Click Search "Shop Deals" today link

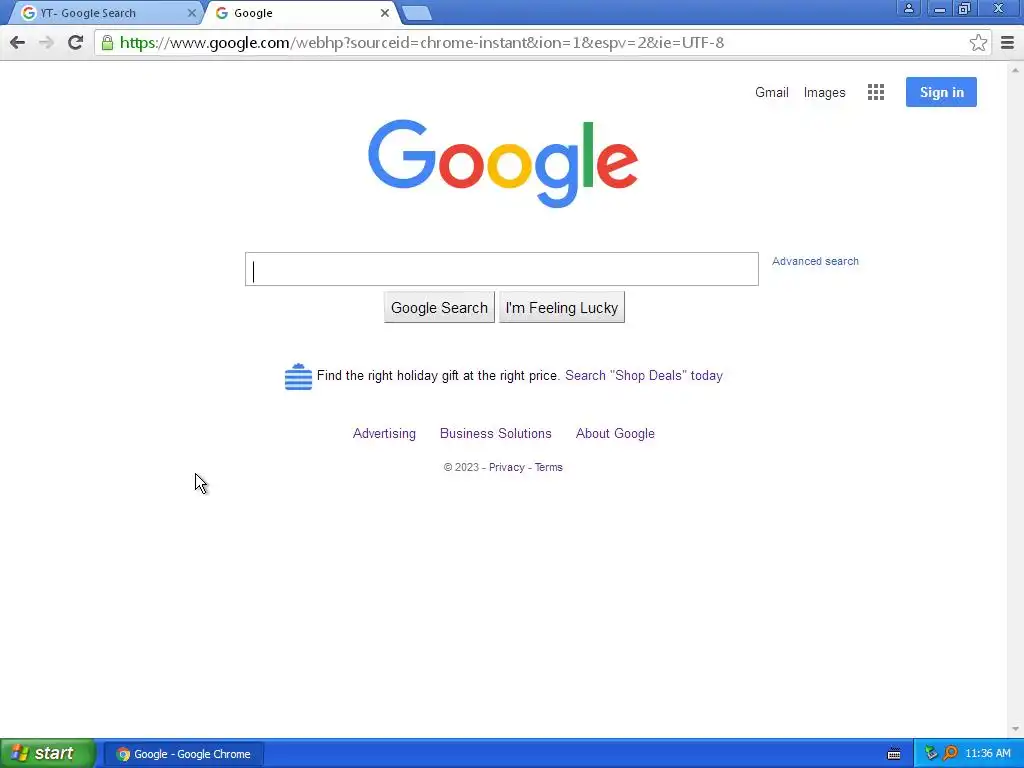click(x=644, y=376)
